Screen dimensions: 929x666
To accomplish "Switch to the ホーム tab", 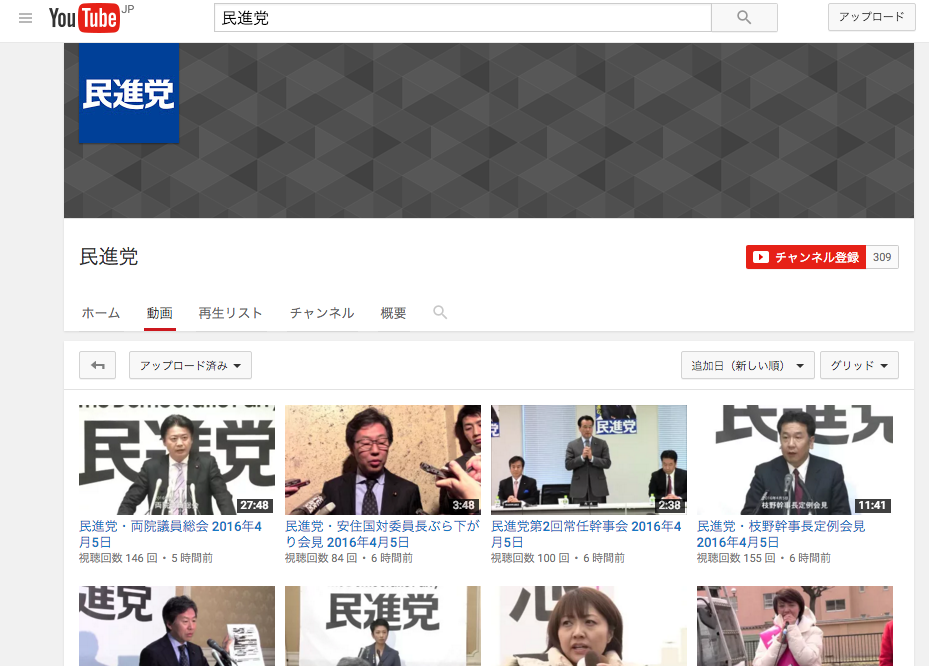I will click(x=101, y=313).
